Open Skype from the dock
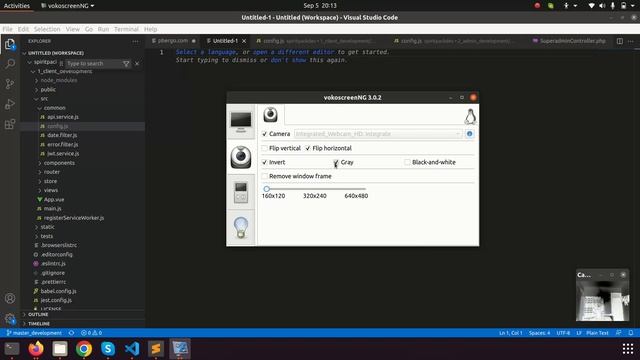Image resolution: width=640 pixels, height=360 pixels. [x=108, y=349]
